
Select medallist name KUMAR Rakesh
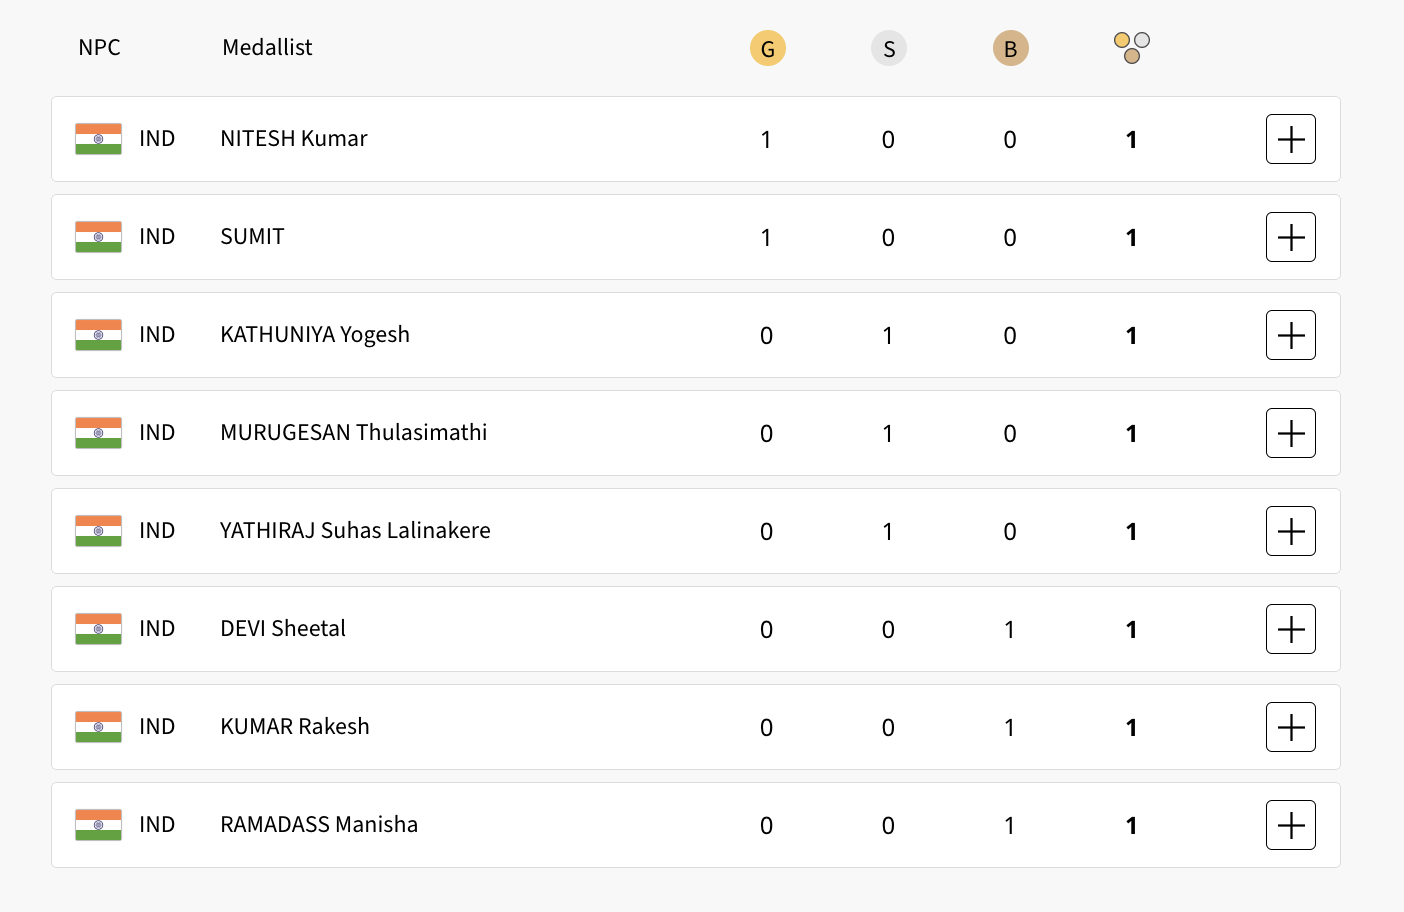295,726
